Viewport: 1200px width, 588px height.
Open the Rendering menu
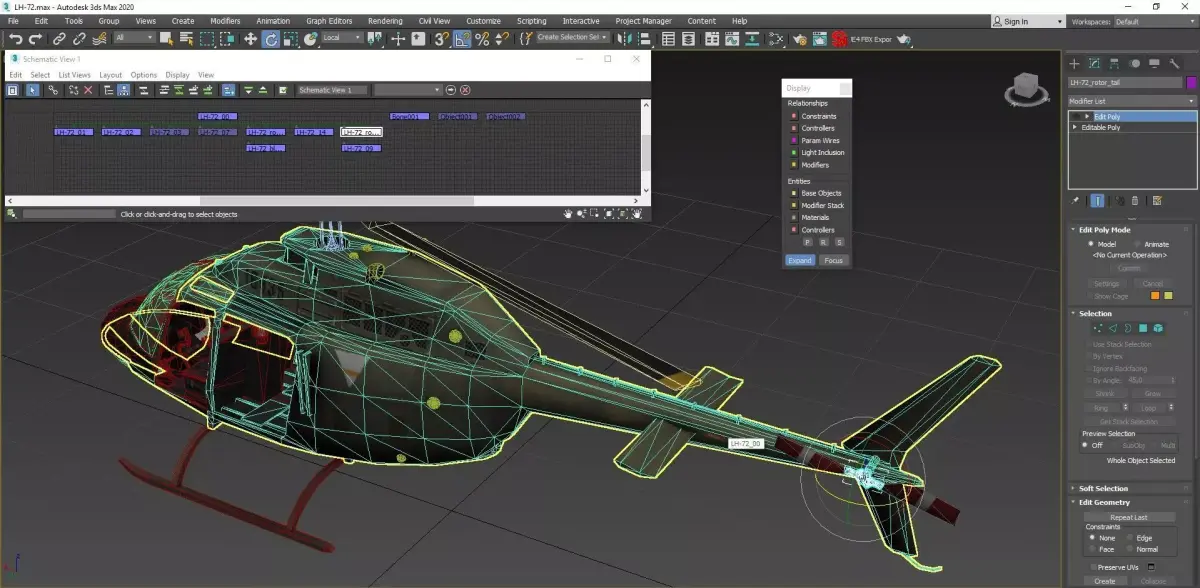coord(385,21)
